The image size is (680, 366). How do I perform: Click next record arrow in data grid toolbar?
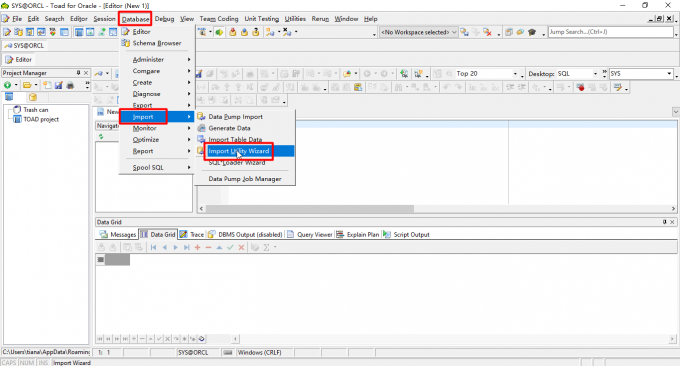176,247
